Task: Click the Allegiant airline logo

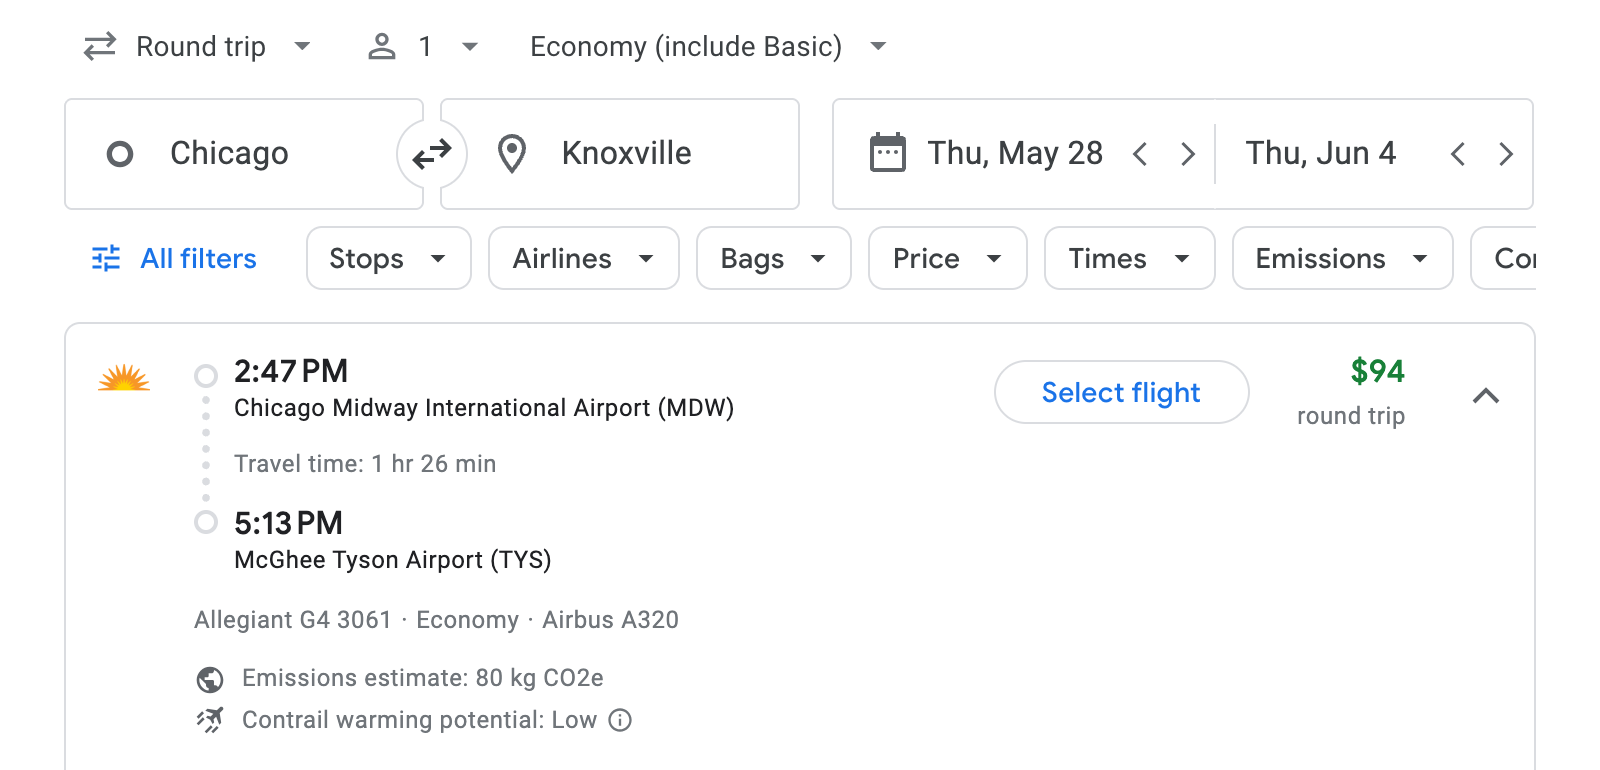Action: [124, 379]
